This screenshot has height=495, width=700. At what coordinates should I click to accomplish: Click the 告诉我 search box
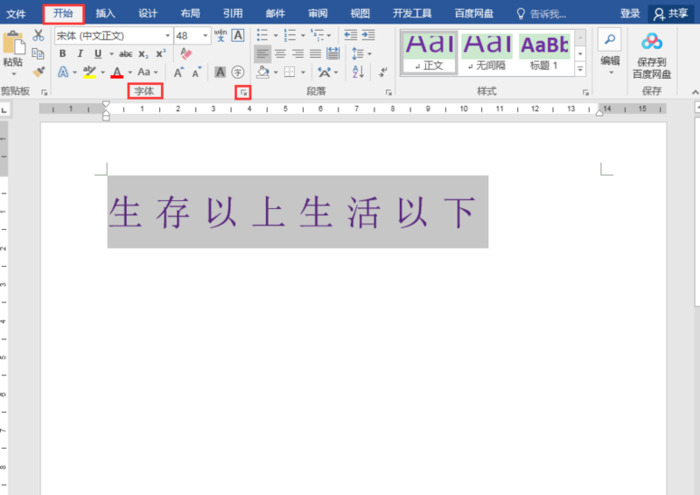tap(541, 14)
